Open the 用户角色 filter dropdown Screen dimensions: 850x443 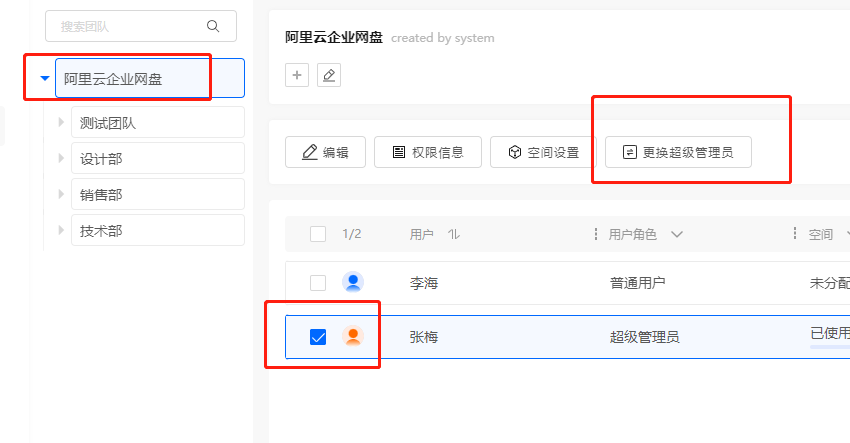677,234
